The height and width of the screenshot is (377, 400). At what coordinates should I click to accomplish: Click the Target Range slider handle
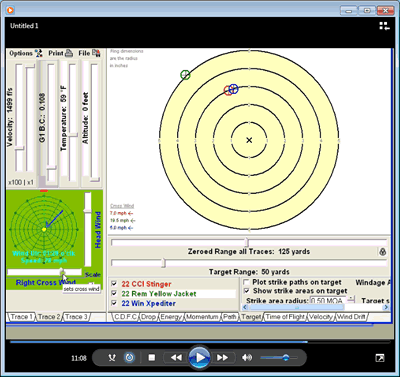[163, 263]
